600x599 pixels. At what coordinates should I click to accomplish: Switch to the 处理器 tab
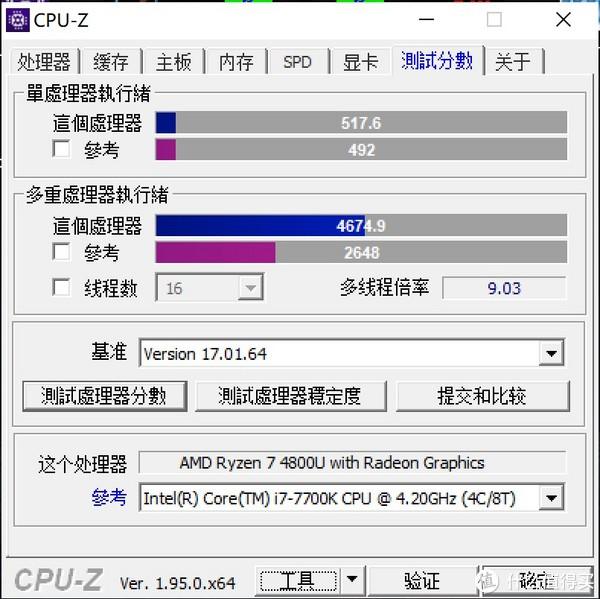tap(44, 62)
